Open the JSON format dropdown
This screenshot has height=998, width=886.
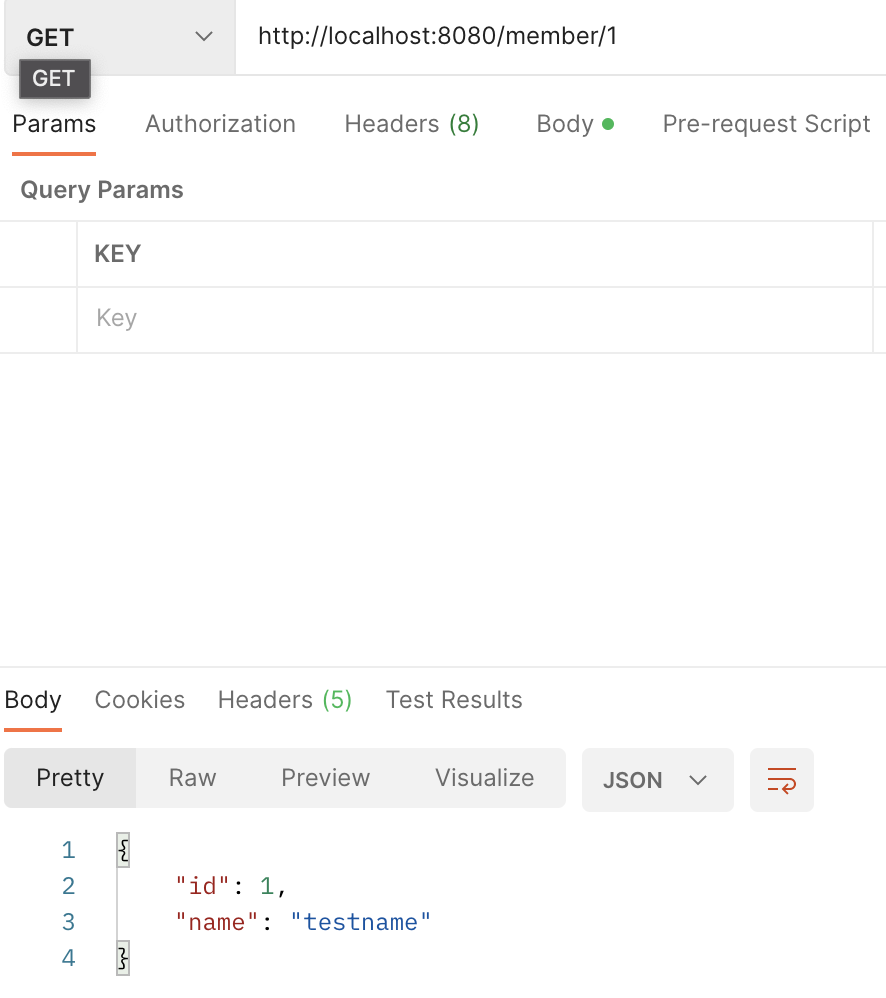tap(657, 780)
